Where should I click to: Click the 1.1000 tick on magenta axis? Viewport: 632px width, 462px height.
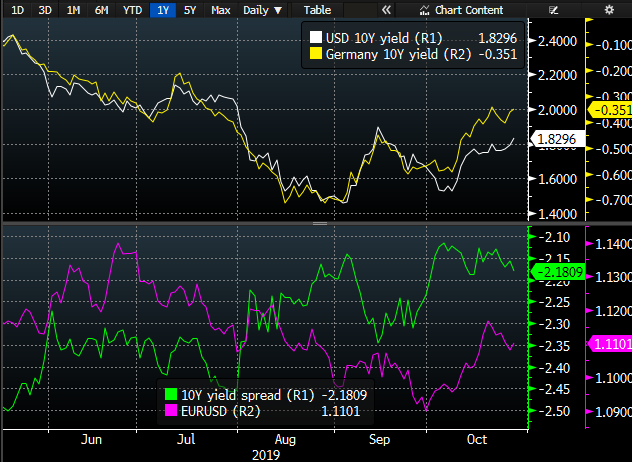(613, 378)
